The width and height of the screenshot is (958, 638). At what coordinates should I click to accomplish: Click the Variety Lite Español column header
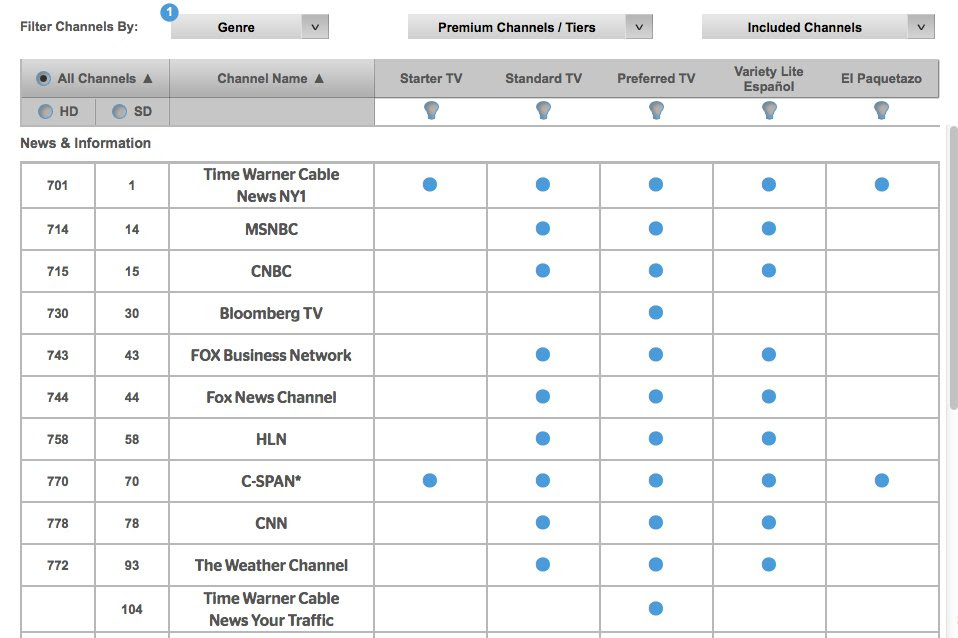point(769,79)
